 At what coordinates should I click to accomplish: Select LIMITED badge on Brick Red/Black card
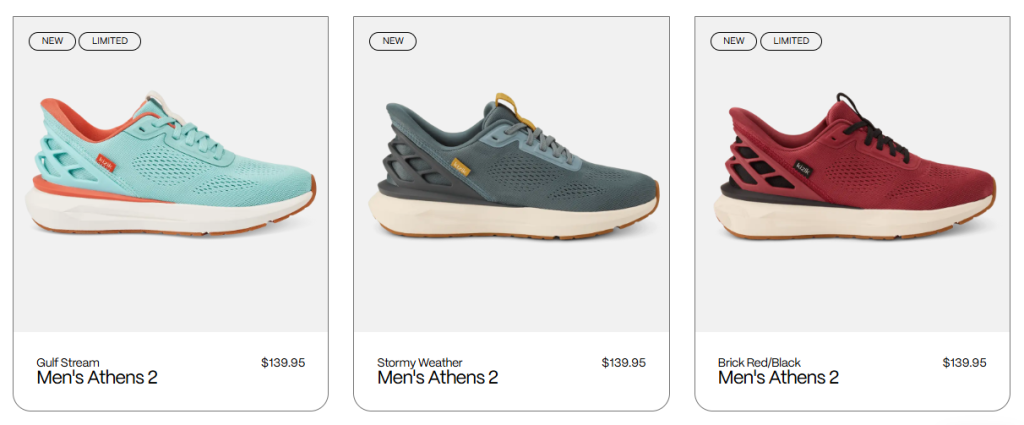pos(791,41)
